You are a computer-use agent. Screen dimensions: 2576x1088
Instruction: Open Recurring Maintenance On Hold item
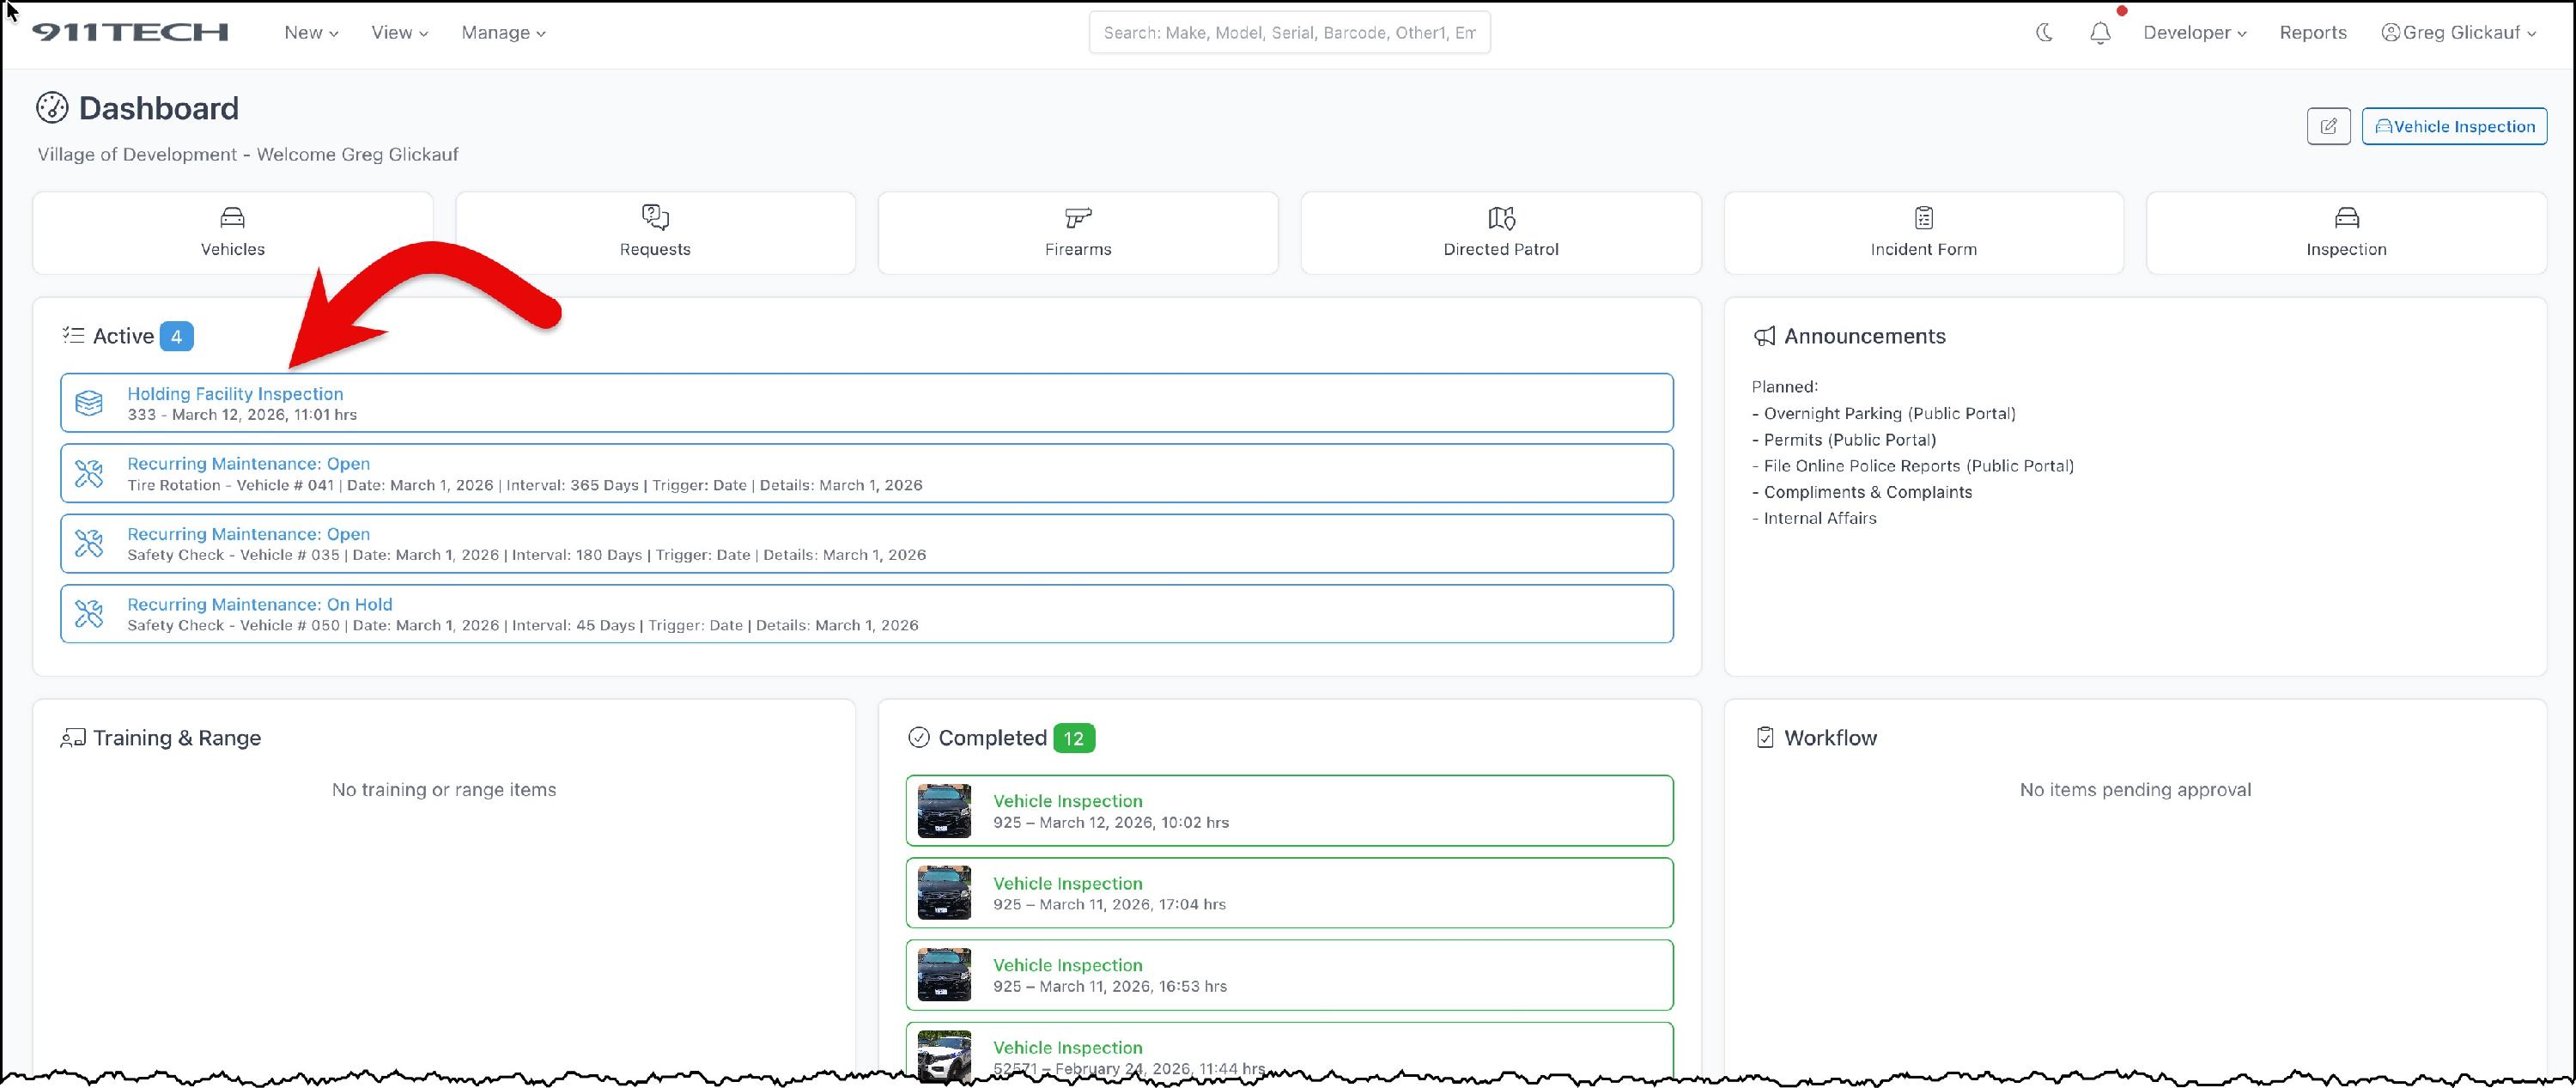(x=259, y=604)
